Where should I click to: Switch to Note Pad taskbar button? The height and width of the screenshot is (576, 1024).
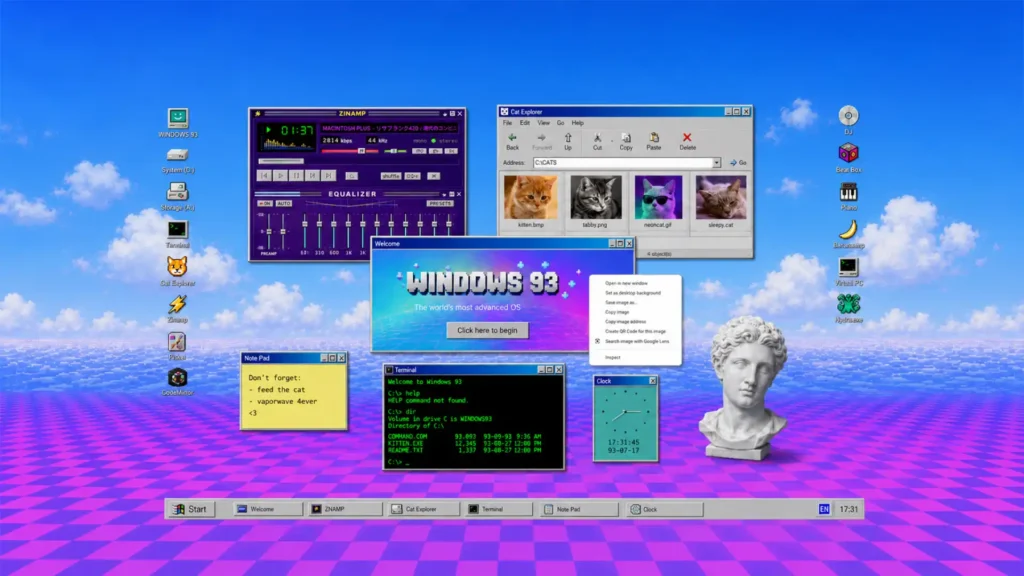tap(579, 509)
